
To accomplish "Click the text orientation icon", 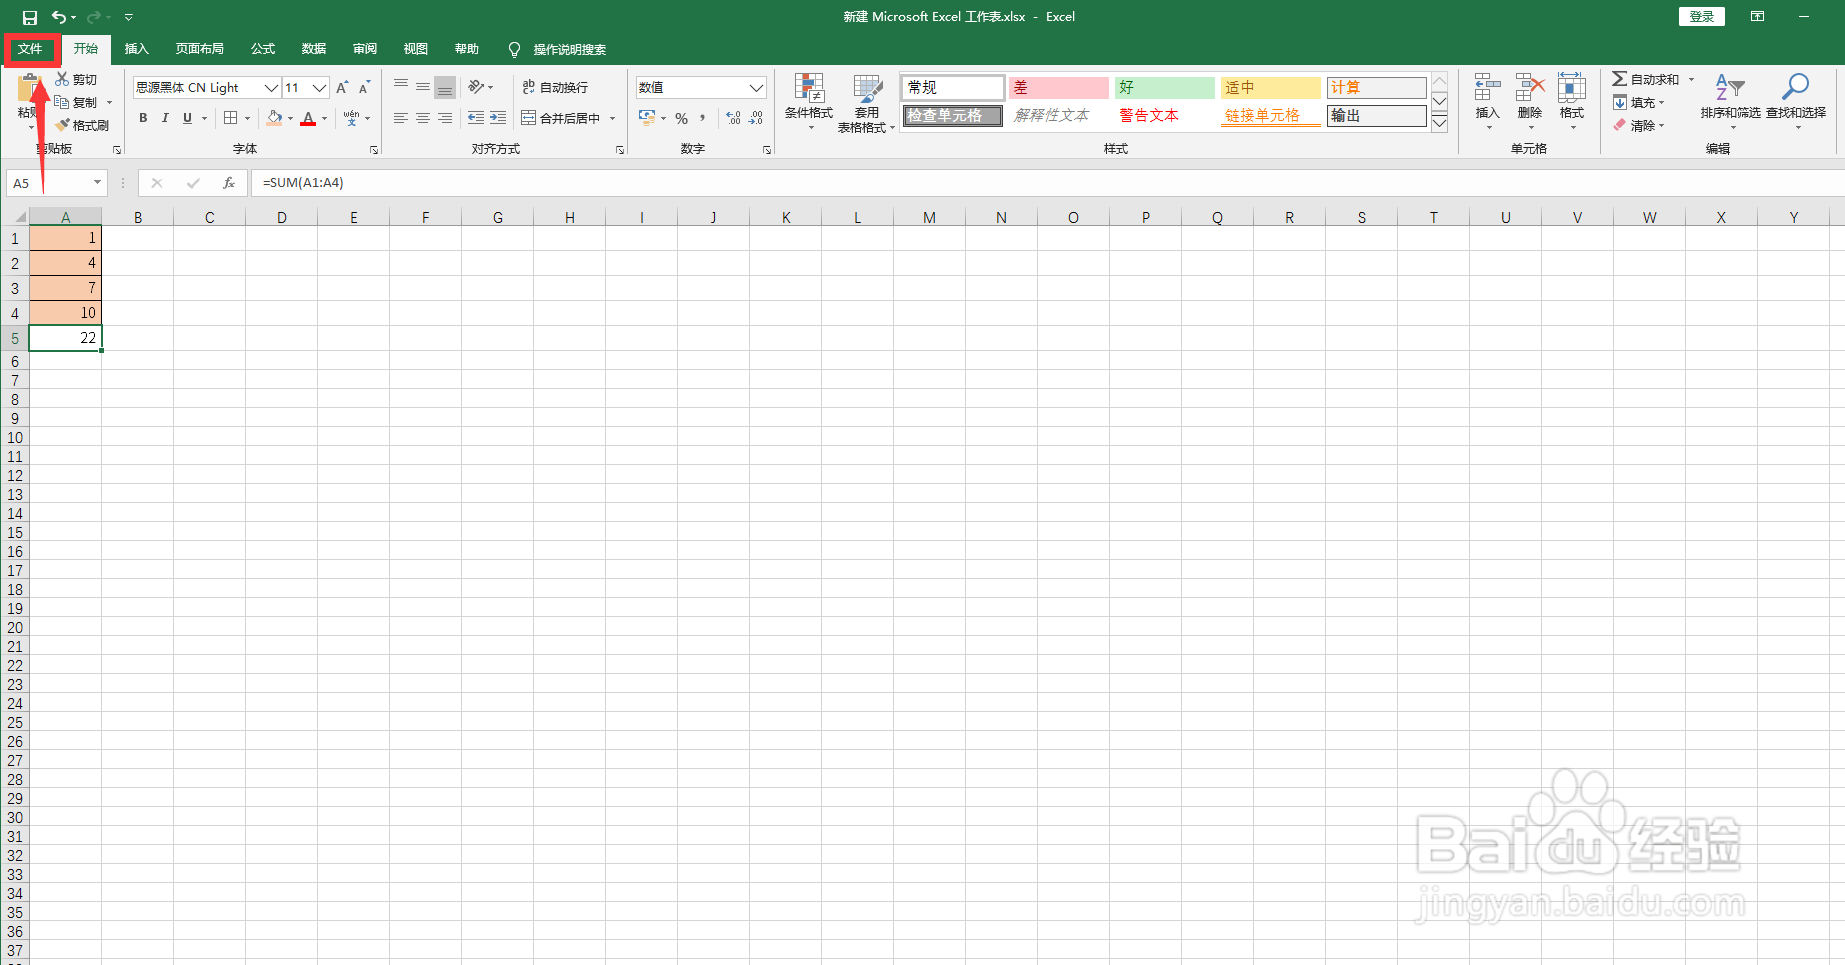I will pos(477,87).
